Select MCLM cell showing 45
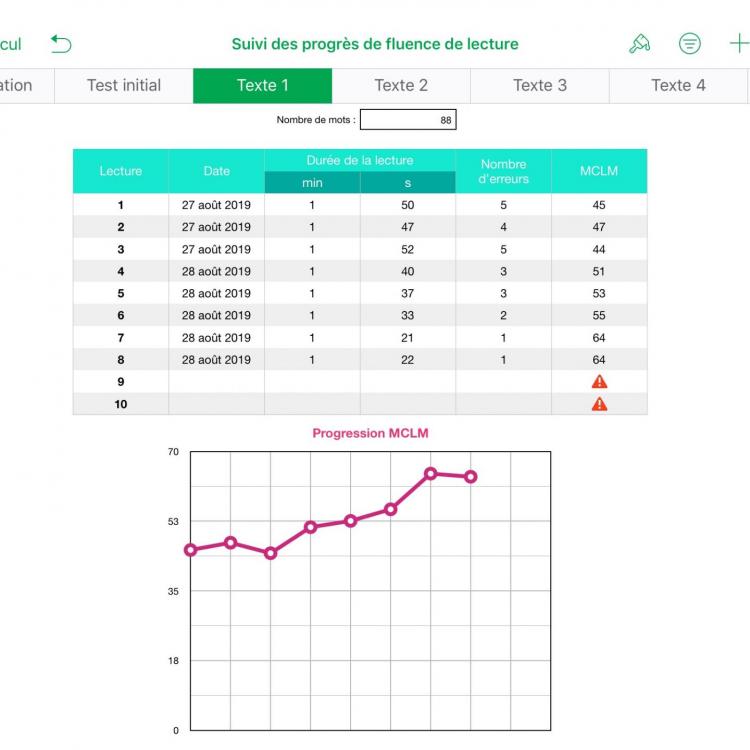Image resolution: width=750 pixels, height=750 pixels. [599, 205]
